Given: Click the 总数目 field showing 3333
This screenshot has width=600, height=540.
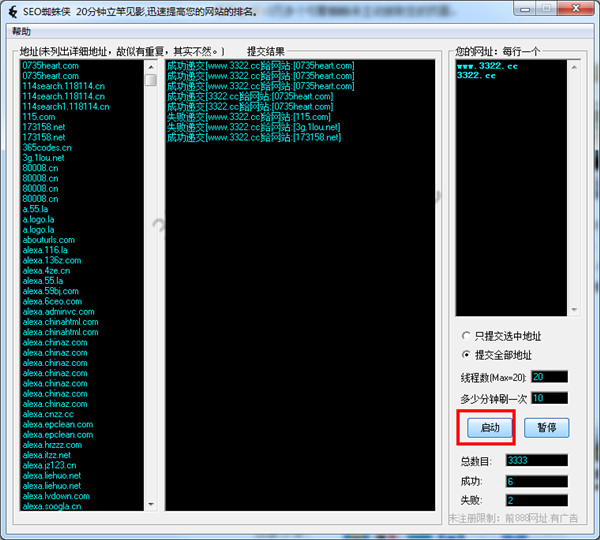Looking at the screenshot, I should point(536,460).
